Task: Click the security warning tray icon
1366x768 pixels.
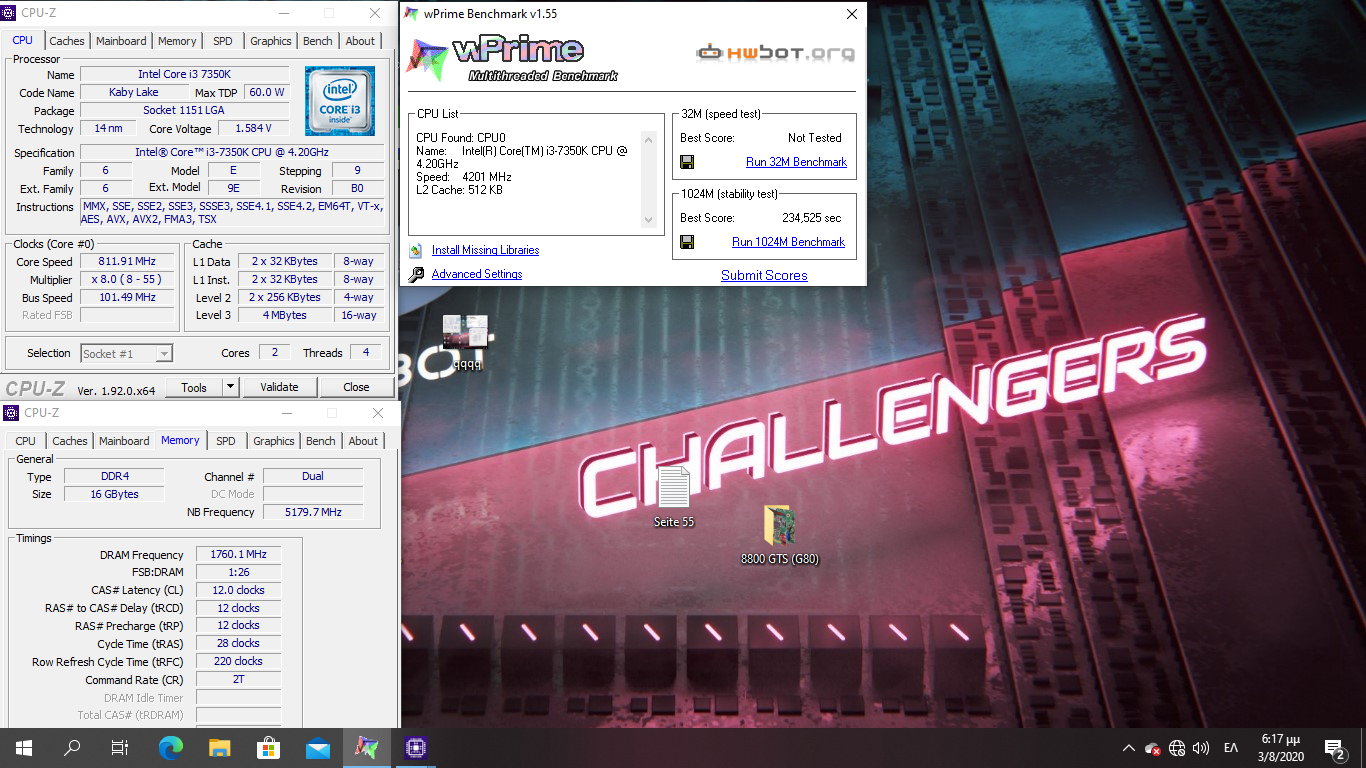Action: [1153, 748]
